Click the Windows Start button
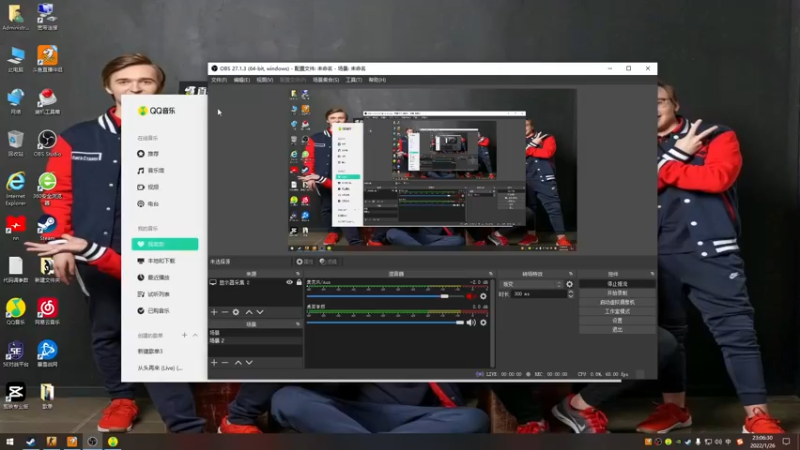800x450 pixels. tap(10, 441)
